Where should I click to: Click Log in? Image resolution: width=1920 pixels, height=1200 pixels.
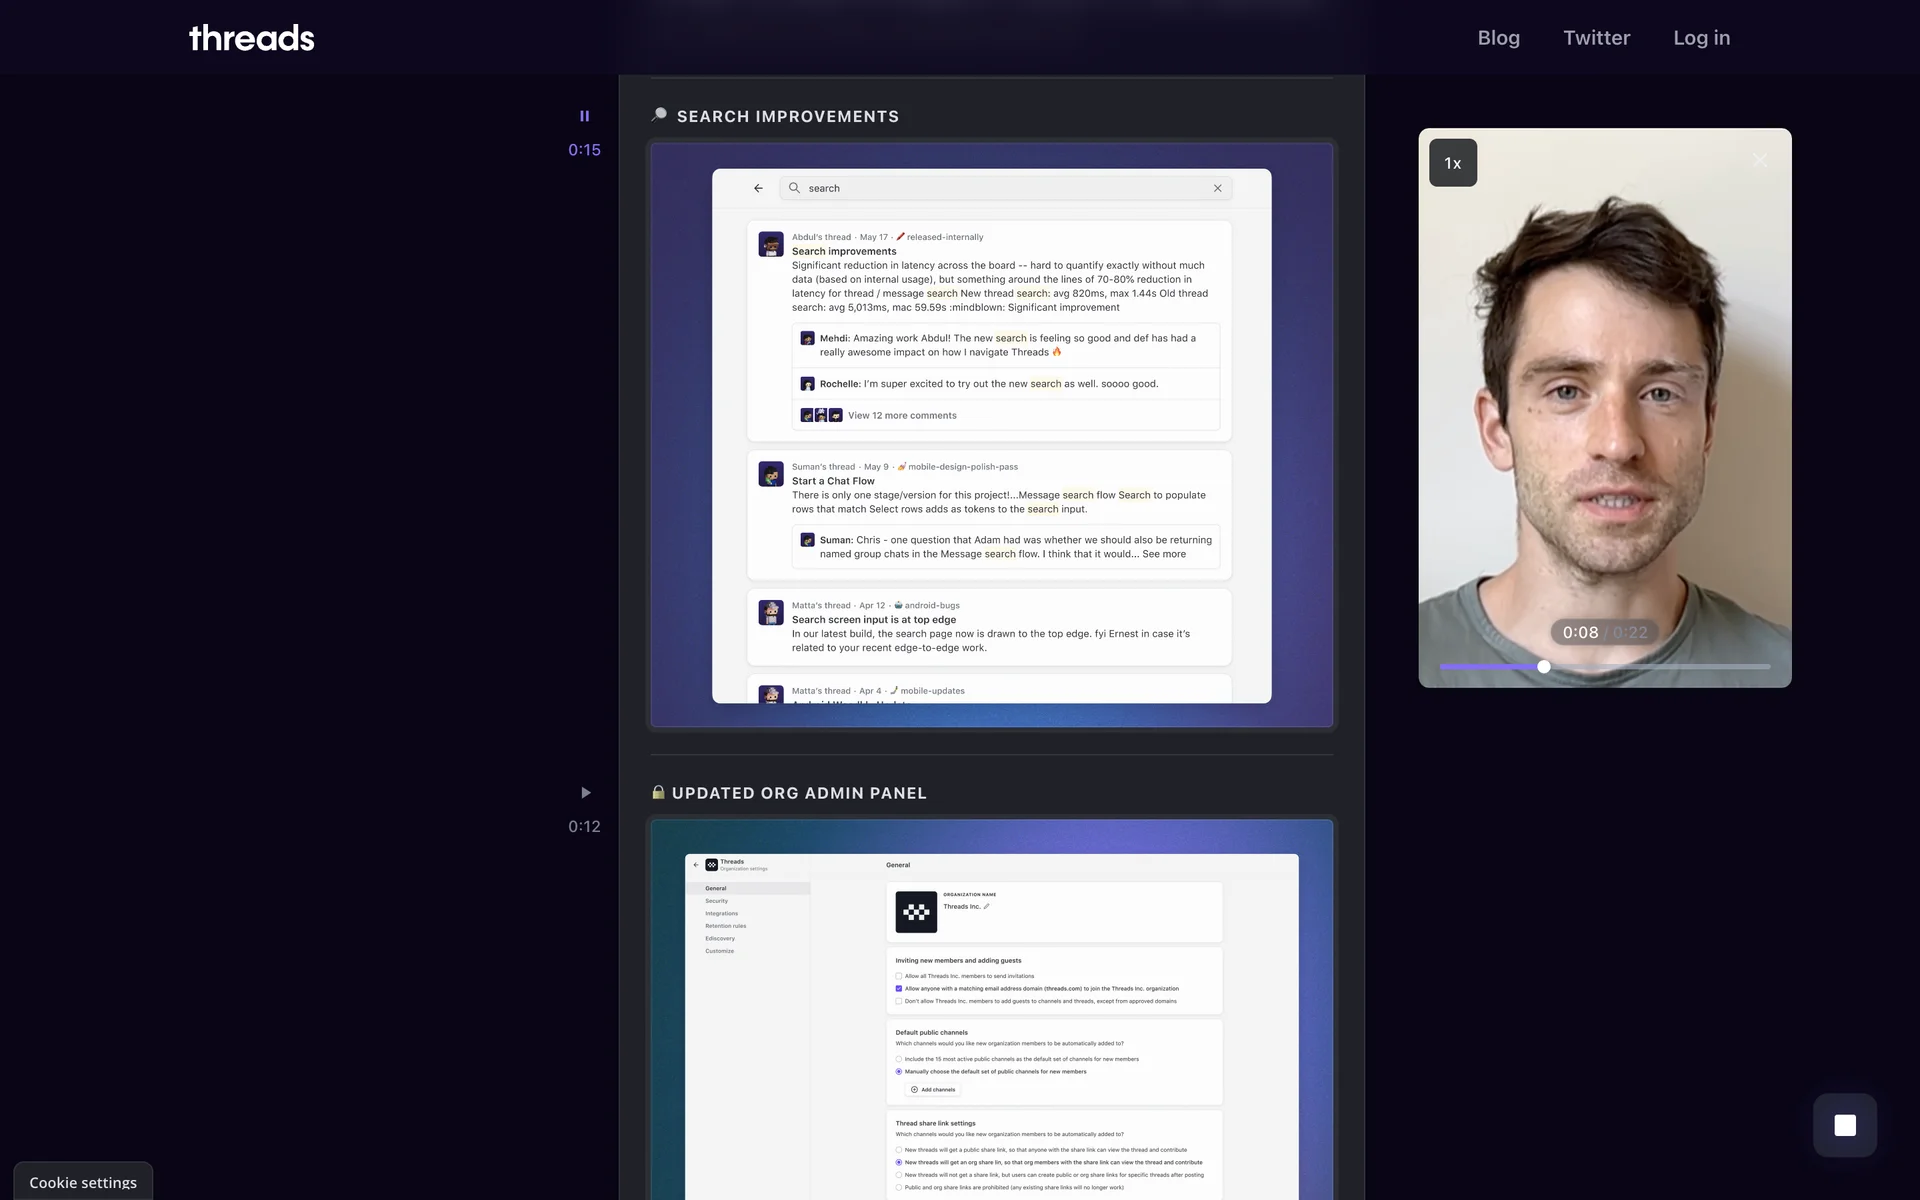pyautogui.click(x=1701, y=38)
